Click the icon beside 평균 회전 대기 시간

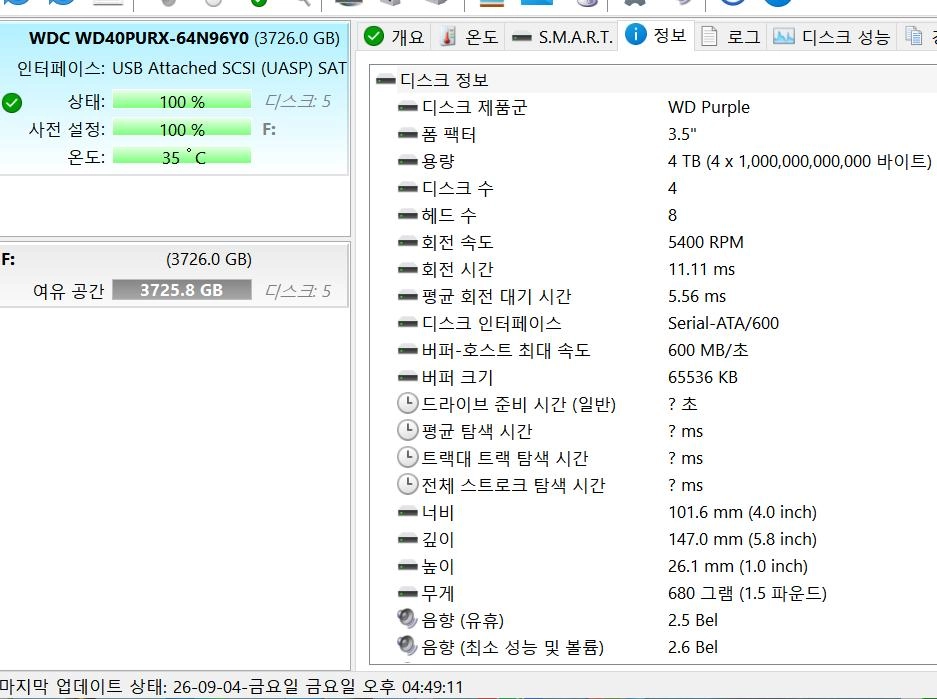coord(408,296)
